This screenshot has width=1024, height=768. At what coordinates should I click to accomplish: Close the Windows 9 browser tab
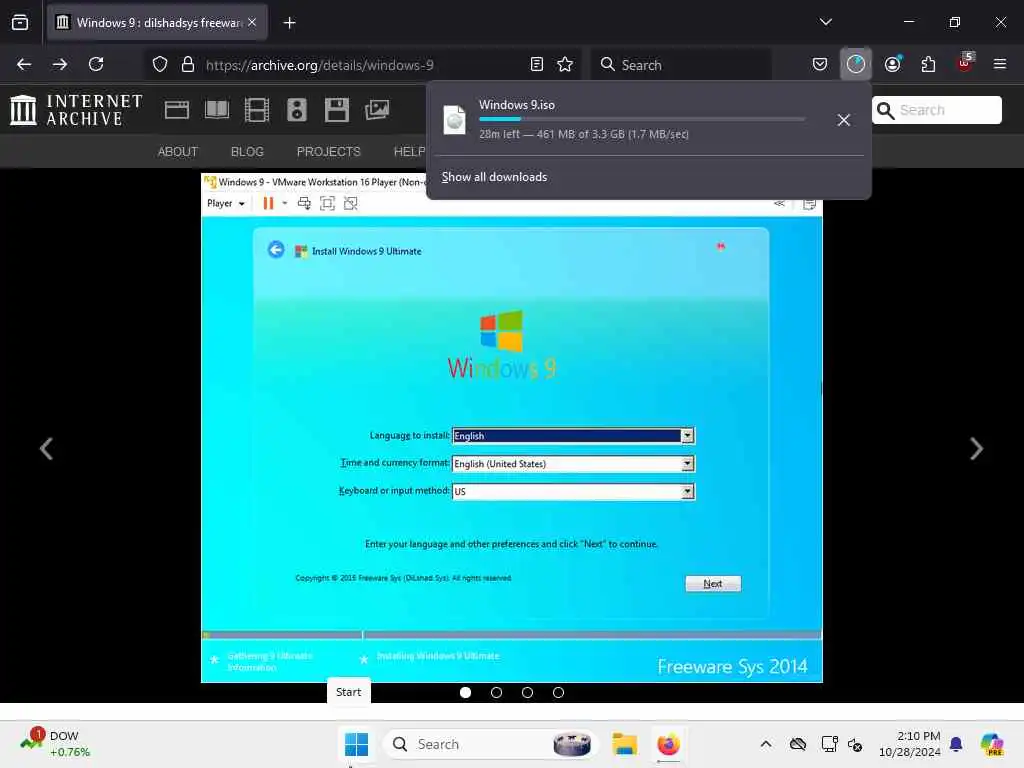(x=252, y=22)
